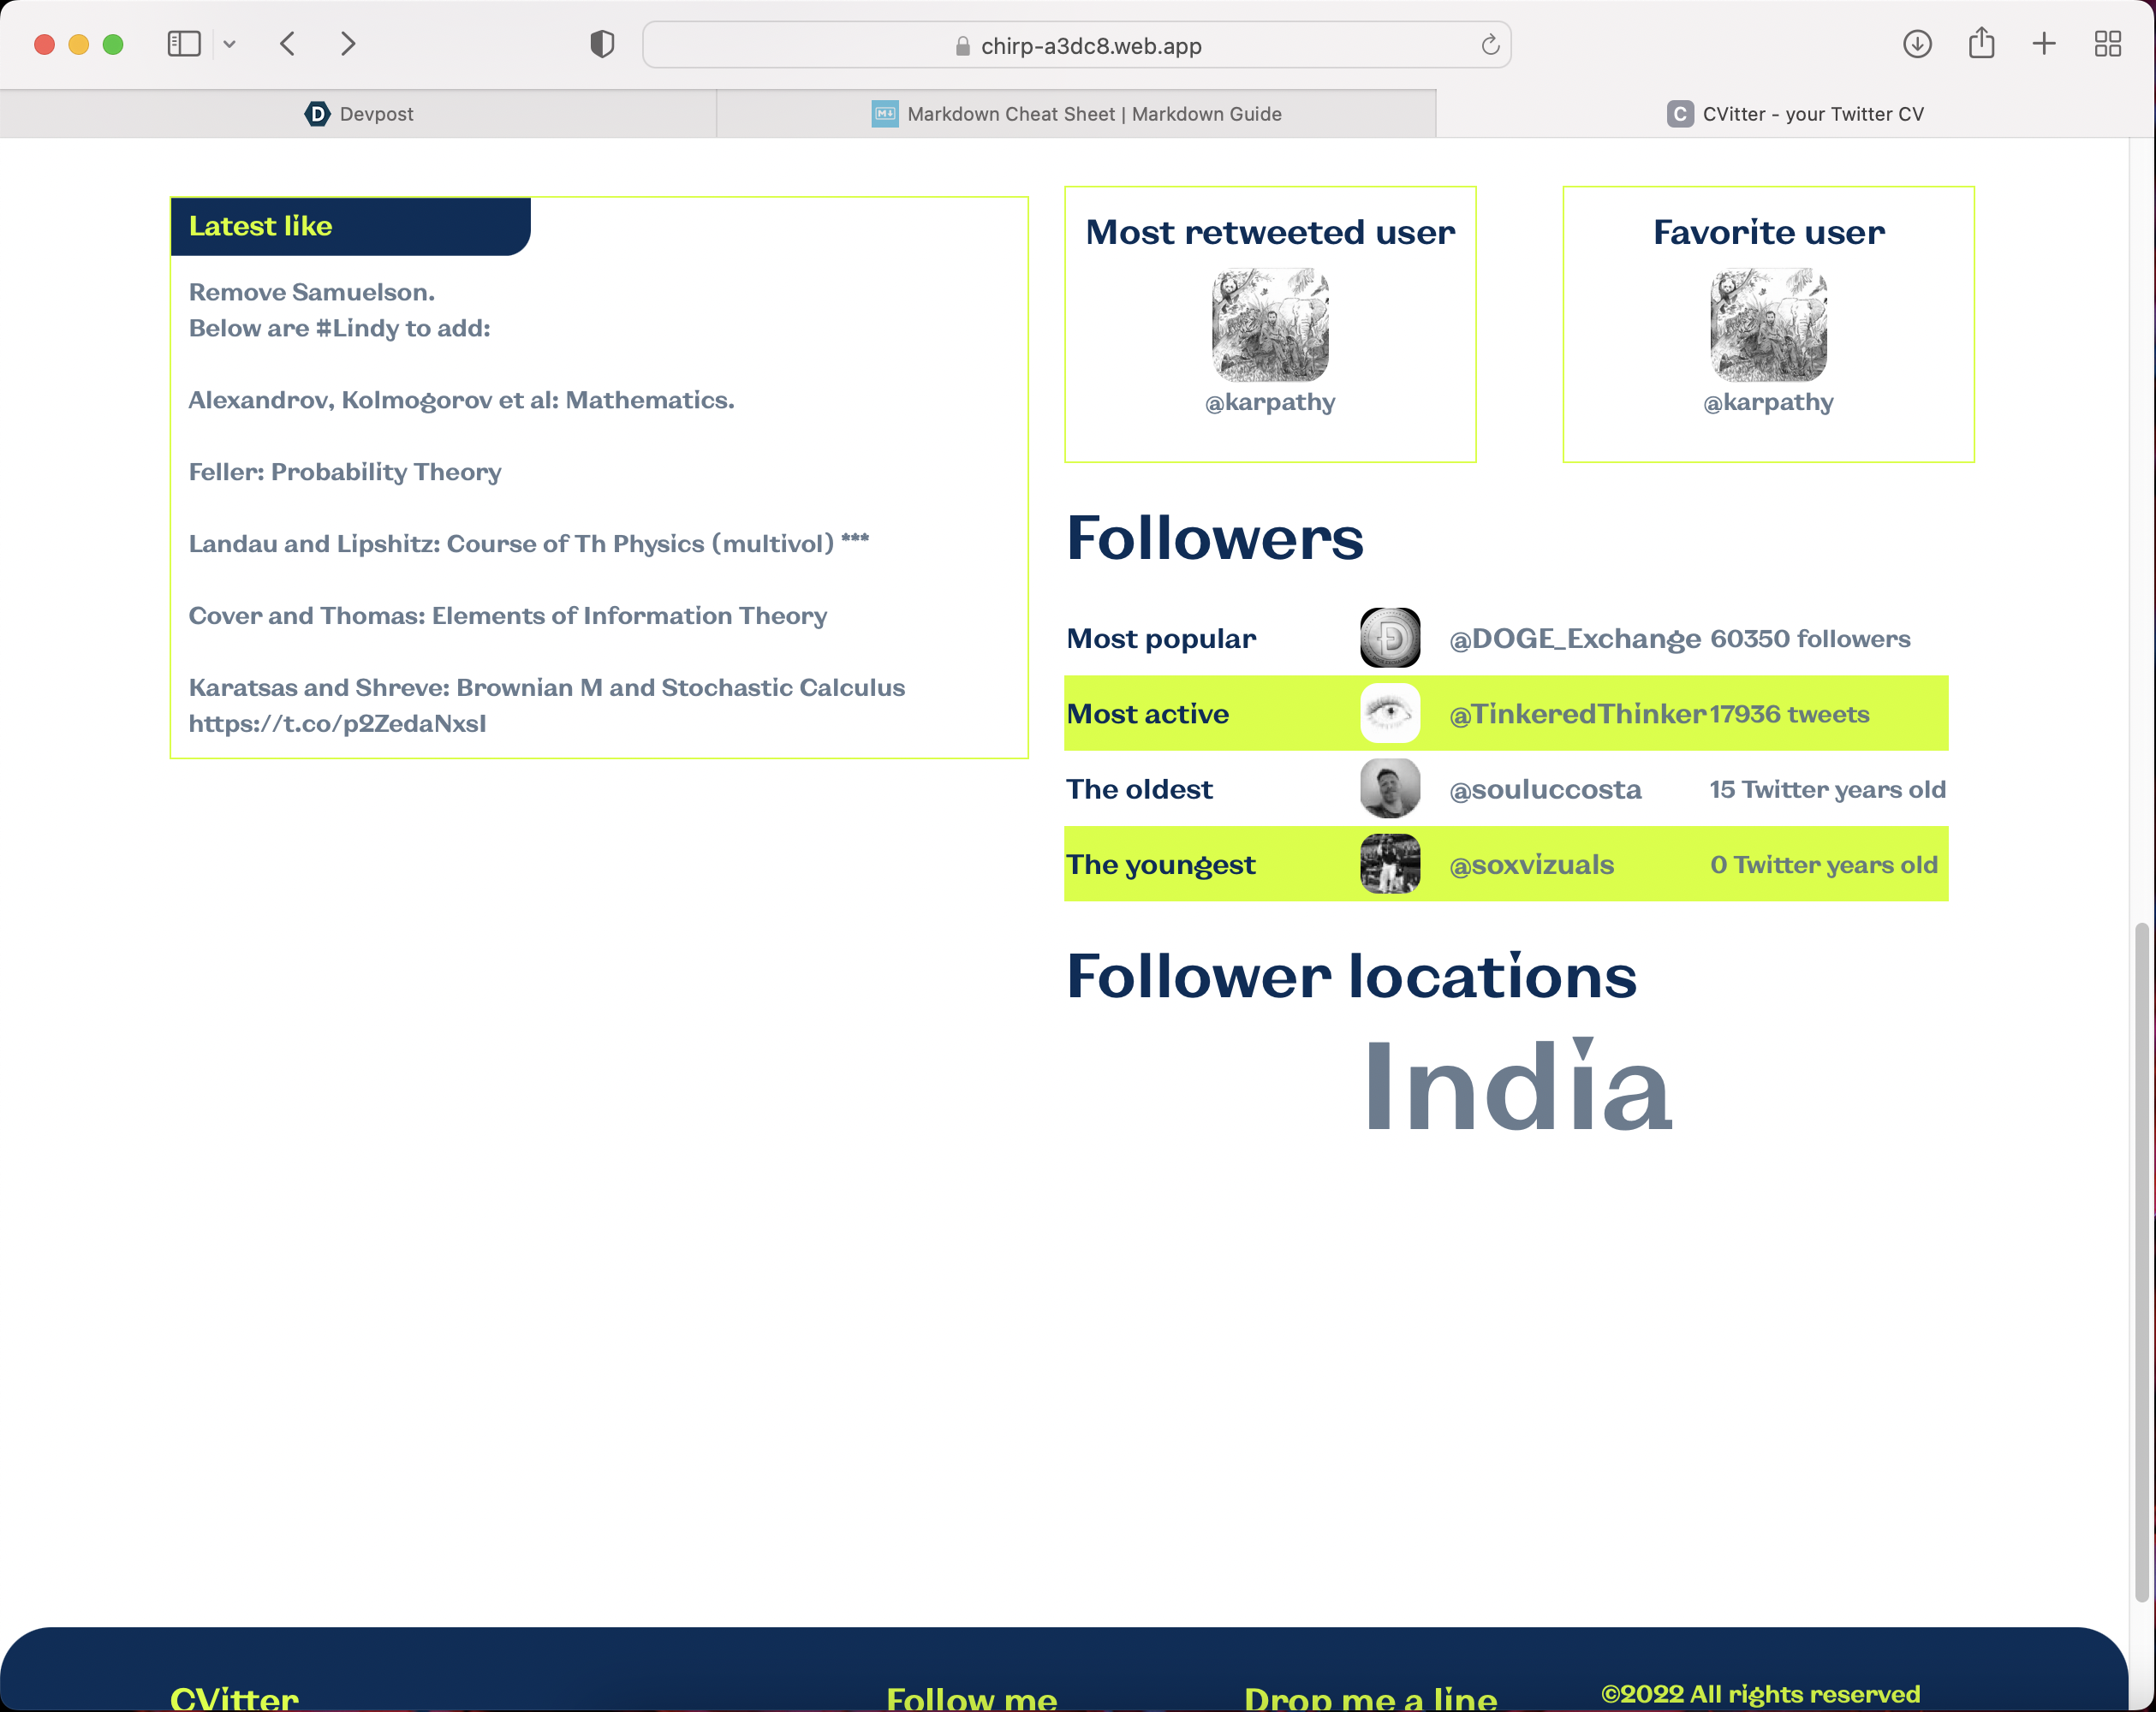Open @karpathy under Most retweeted user
This screenshot has width=2156, height=1712.
pos(1270,402)
